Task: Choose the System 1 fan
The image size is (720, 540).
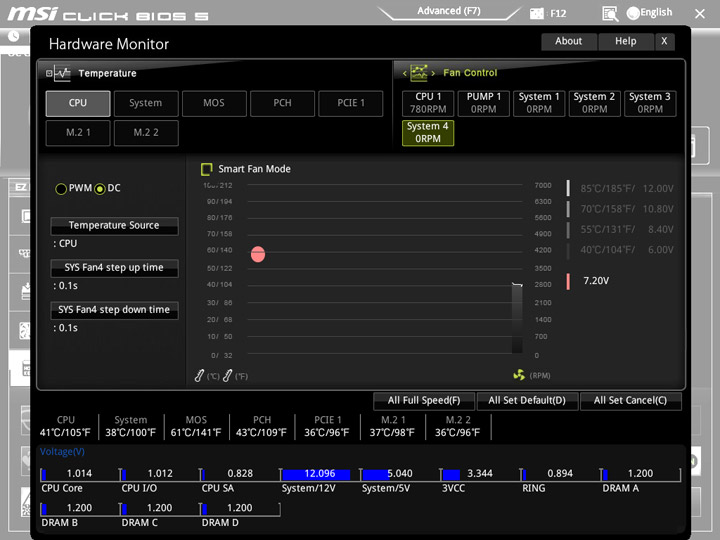Action: [539, 103]
